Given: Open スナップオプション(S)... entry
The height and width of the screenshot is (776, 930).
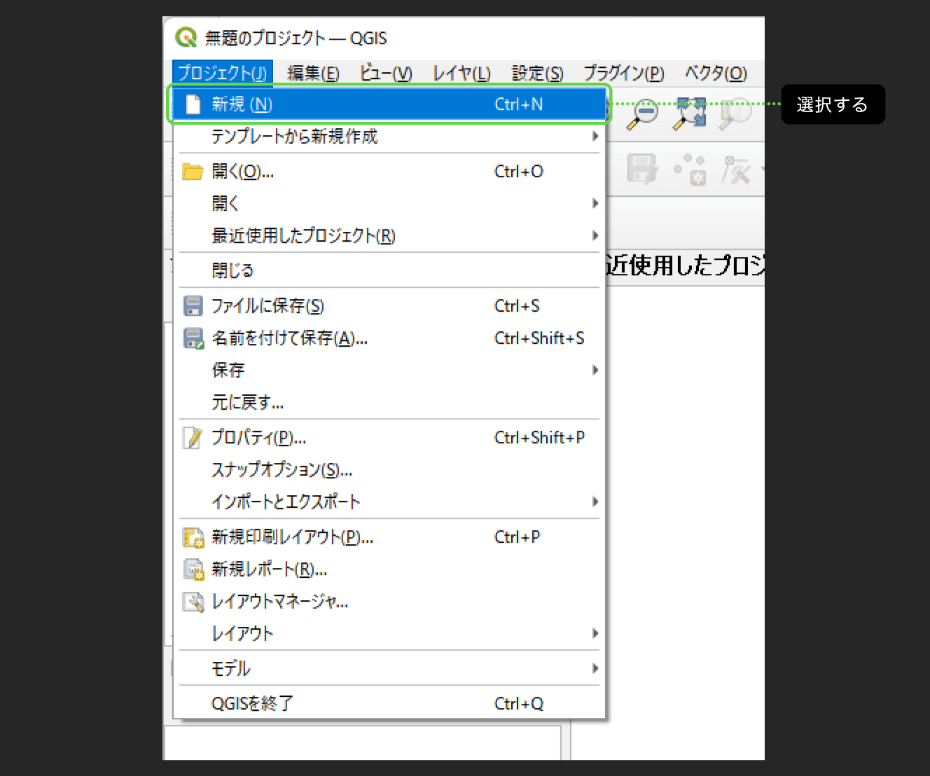Looking at the screenshot, I should [389, 470].
